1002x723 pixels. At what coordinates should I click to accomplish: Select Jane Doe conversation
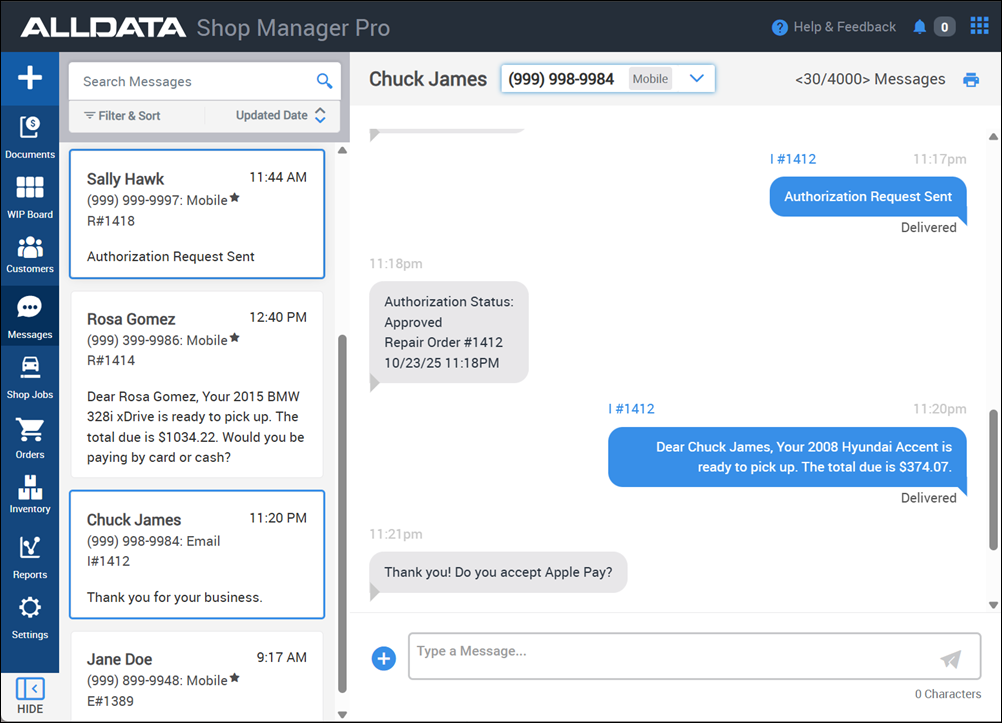pos(197,677)
